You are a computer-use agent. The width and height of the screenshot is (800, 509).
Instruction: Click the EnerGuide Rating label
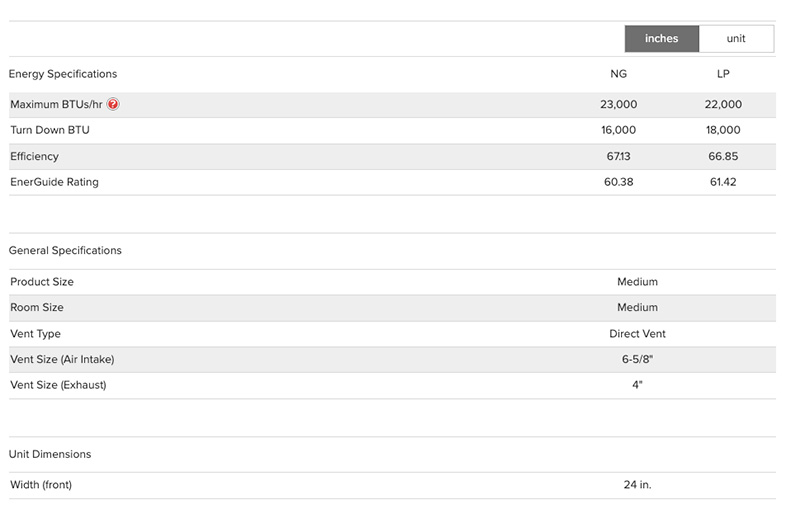54,182
